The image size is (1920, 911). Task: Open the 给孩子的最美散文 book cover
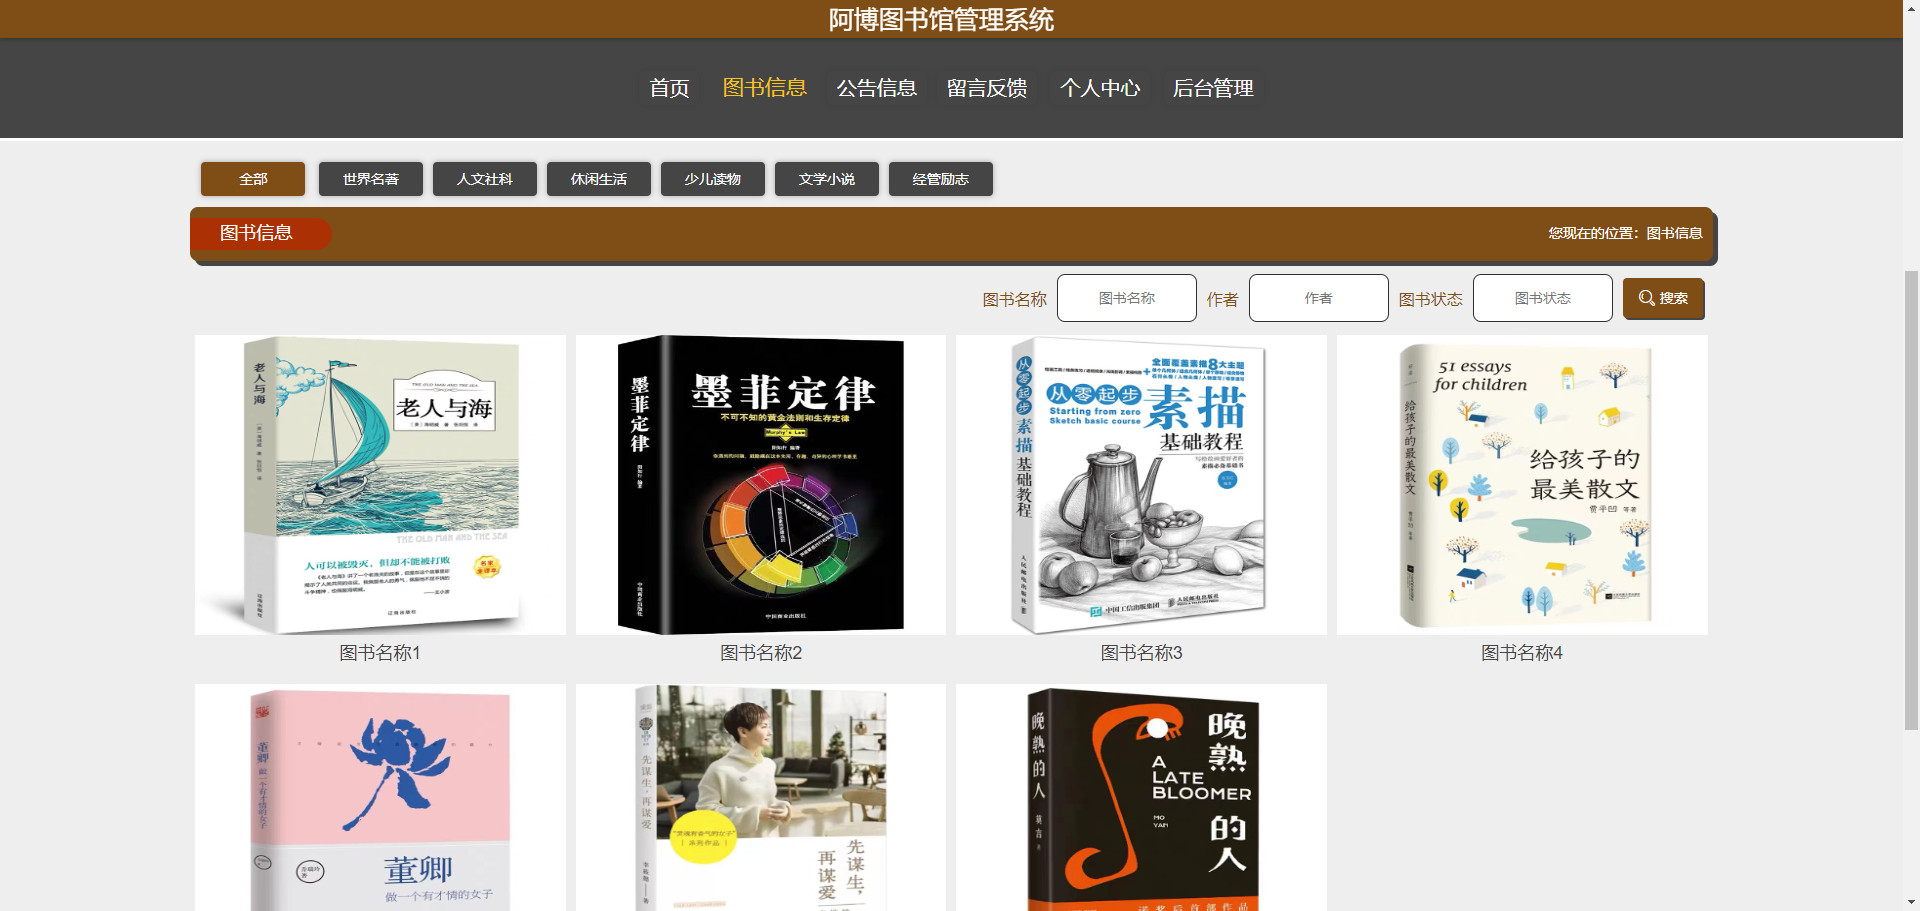(x=1522, y=485)
